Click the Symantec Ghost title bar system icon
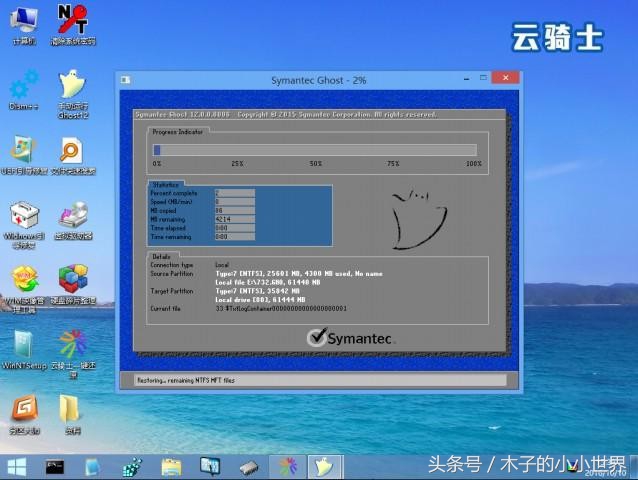The width and height of the screenshot is (638, 480). tap(125, 80)
